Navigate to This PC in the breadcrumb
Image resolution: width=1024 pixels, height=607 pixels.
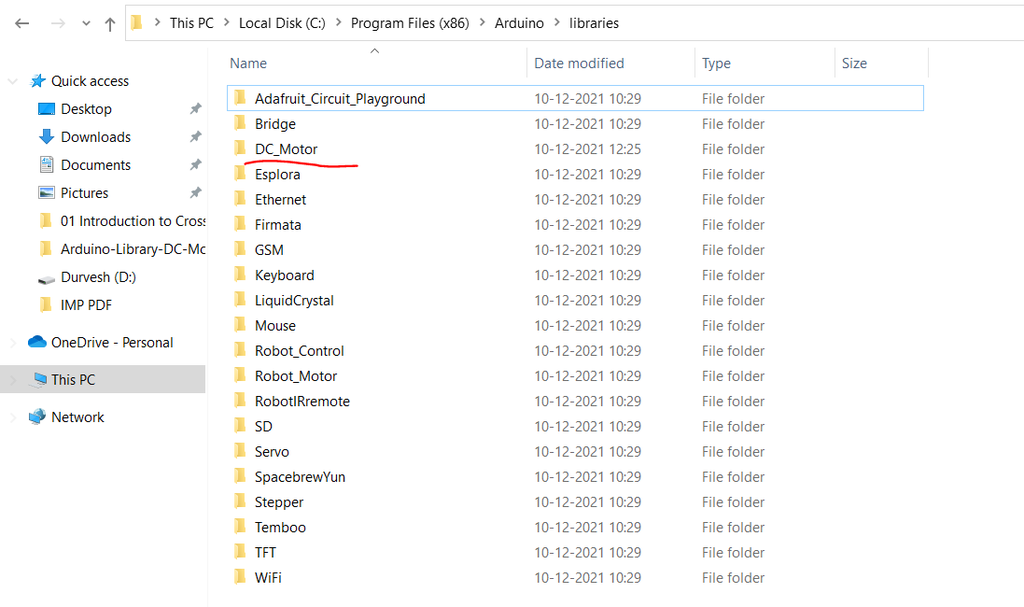pos(191,23)
